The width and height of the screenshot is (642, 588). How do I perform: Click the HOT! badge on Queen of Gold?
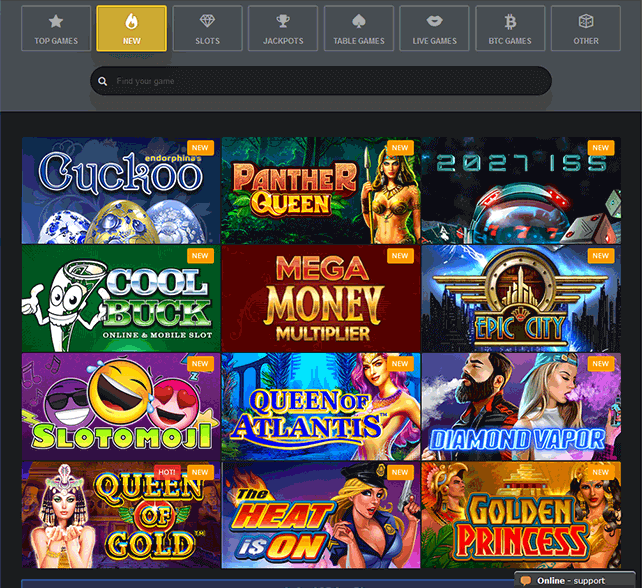tap(167, 472)
